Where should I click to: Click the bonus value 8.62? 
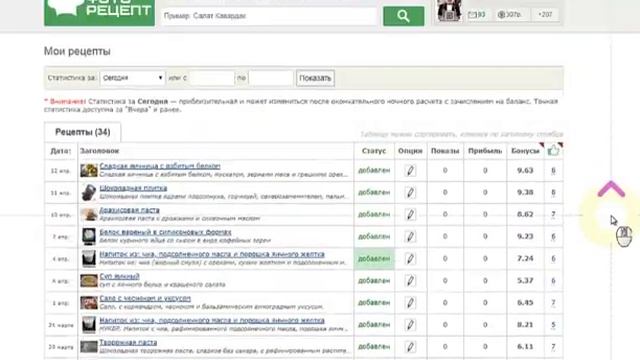click(525, 214)
